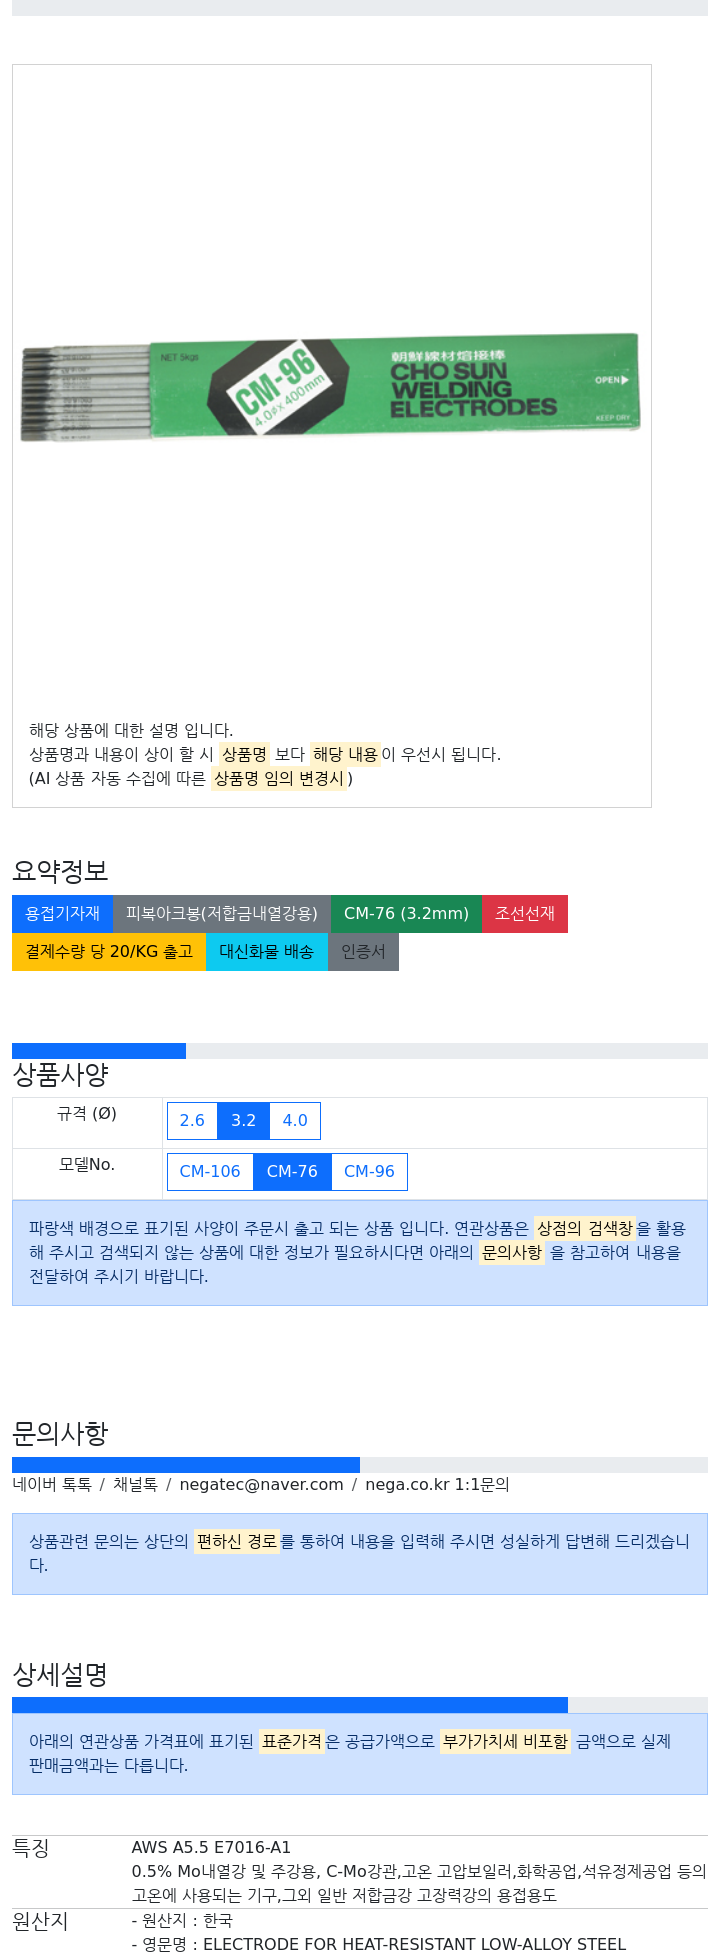Click the negatec@naver.com email link

click(261, 1485)
